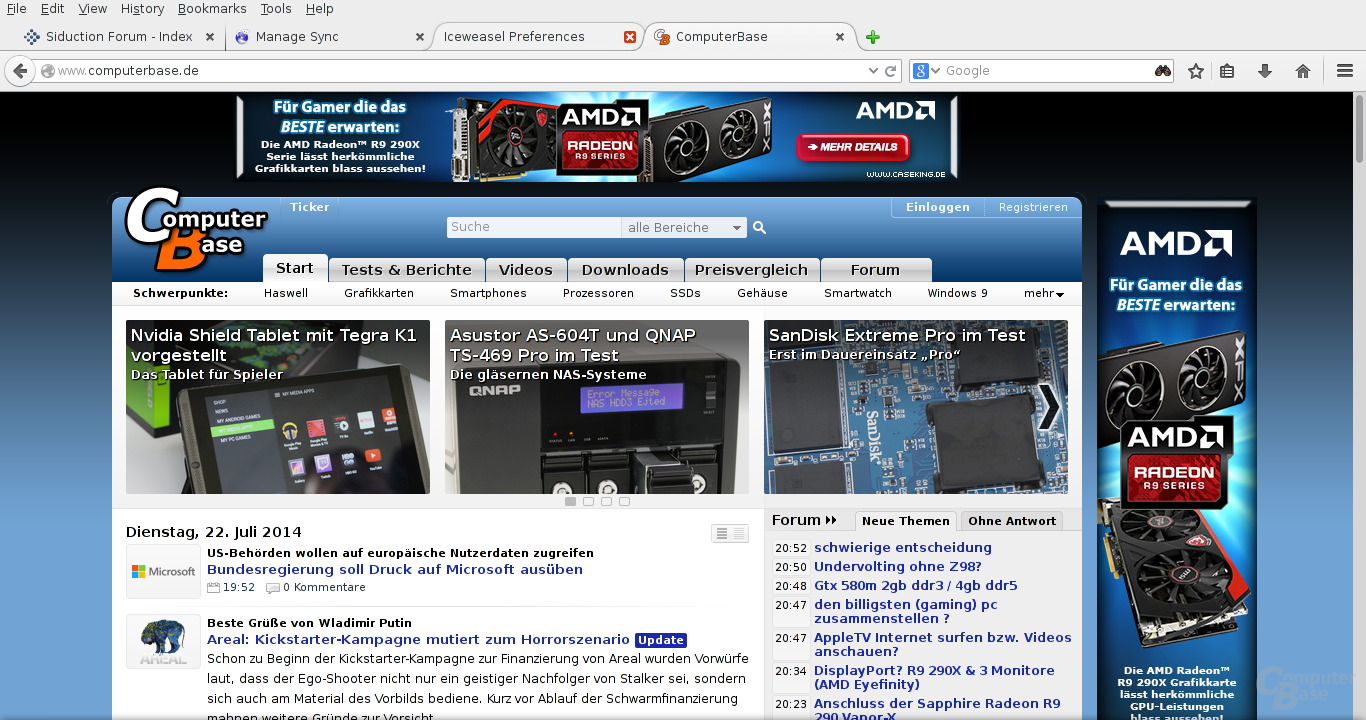Select the 'Ohne Antwort' forum tab
Screen dimensions: 1366x720
(x=1012, y=521)
